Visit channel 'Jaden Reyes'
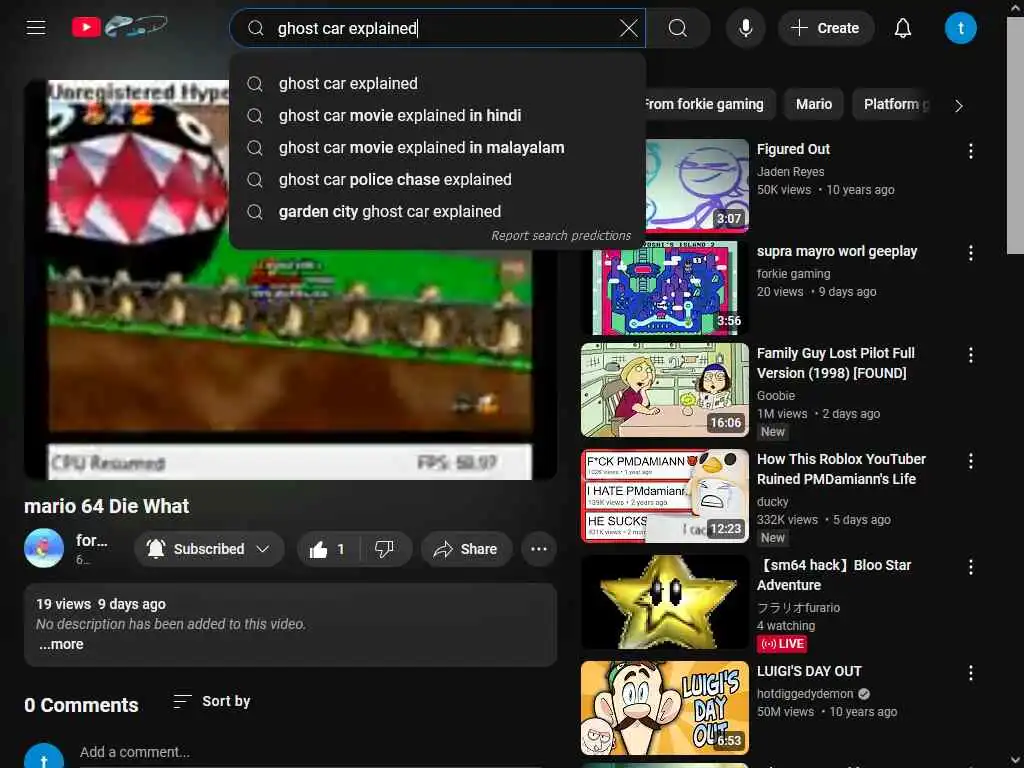This screenshot has width=1024, height=768. coord(790,172)
